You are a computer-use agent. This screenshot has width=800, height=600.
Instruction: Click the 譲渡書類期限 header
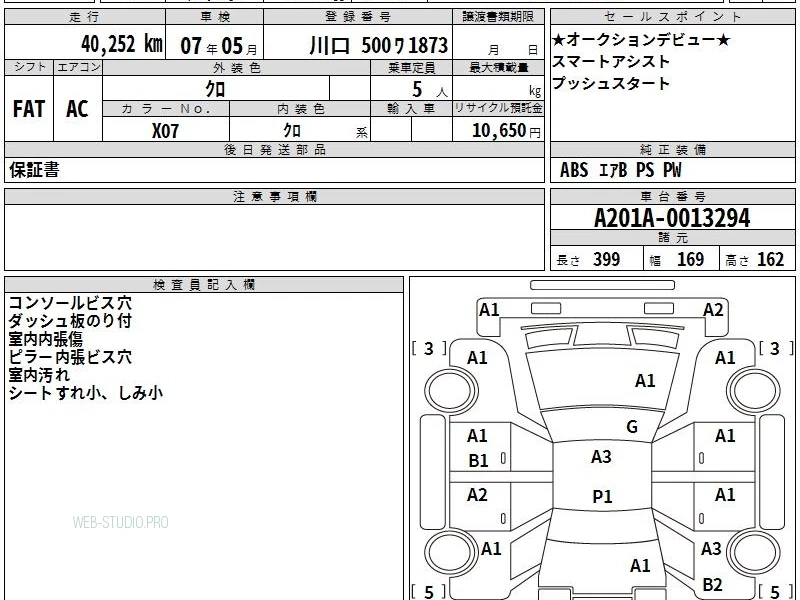[x=498, y=17]
